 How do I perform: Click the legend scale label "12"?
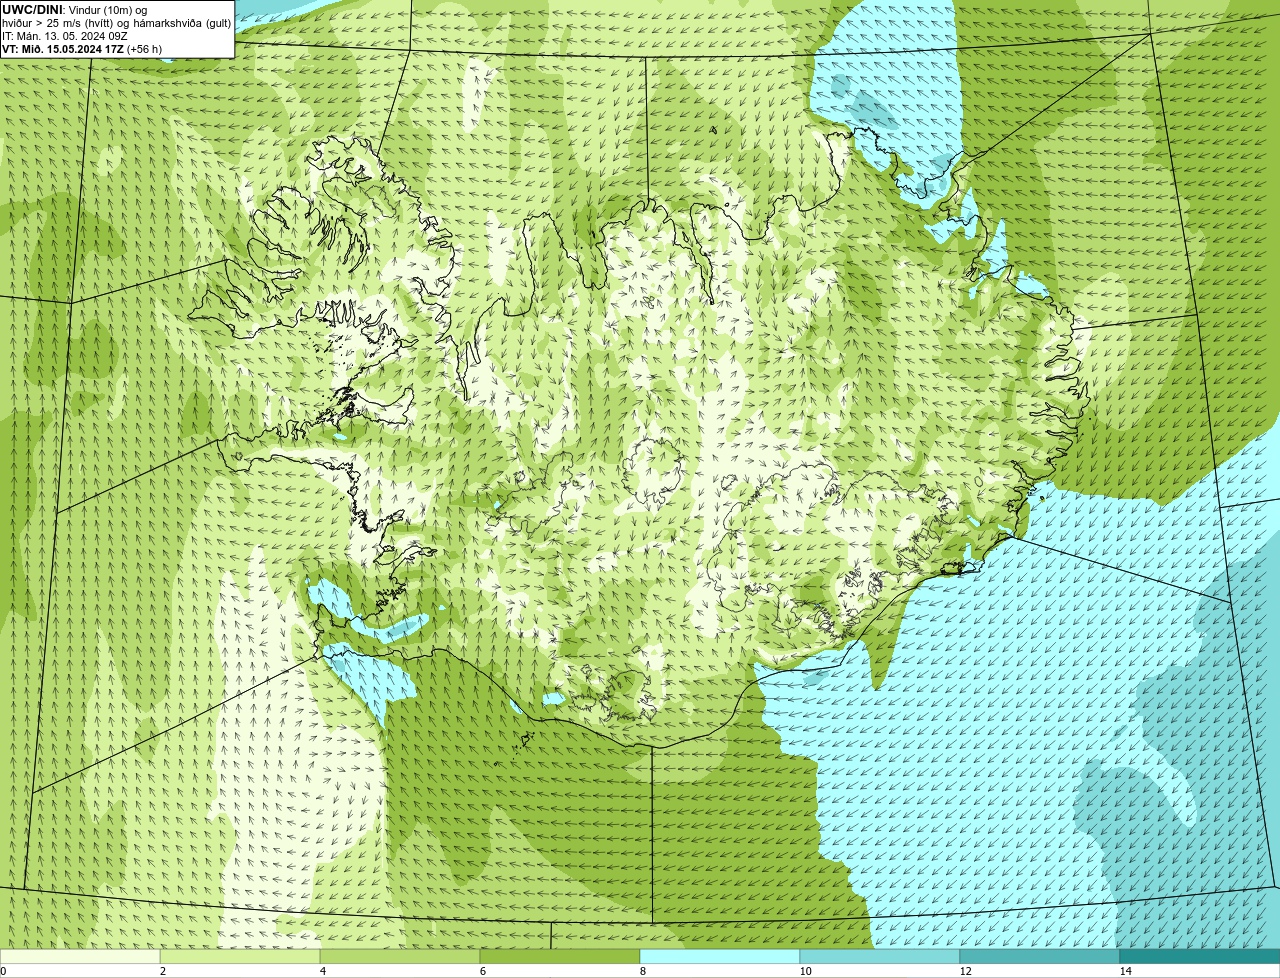pos(965,971)
